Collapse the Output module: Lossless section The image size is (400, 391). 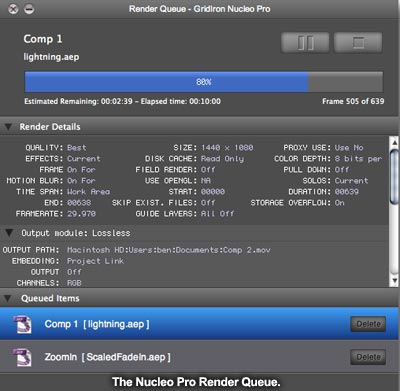[9, 233]
